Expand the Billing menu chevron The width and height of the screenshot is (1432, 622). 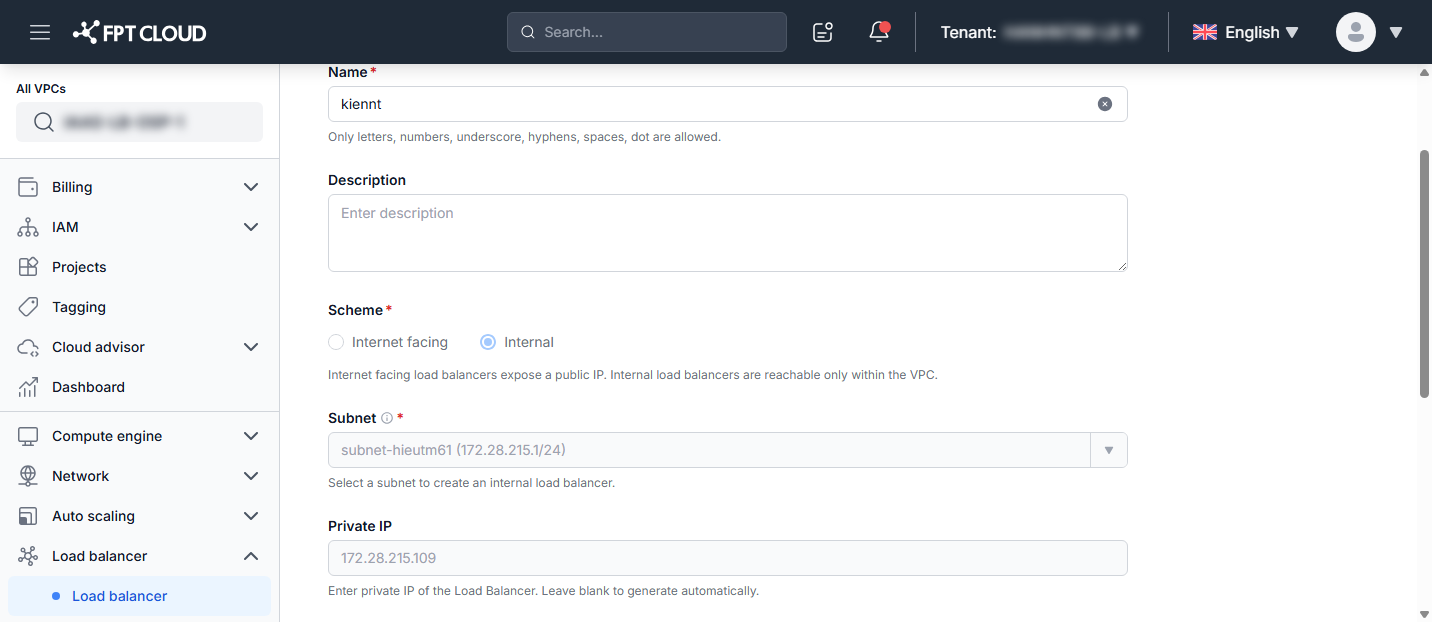251,187
